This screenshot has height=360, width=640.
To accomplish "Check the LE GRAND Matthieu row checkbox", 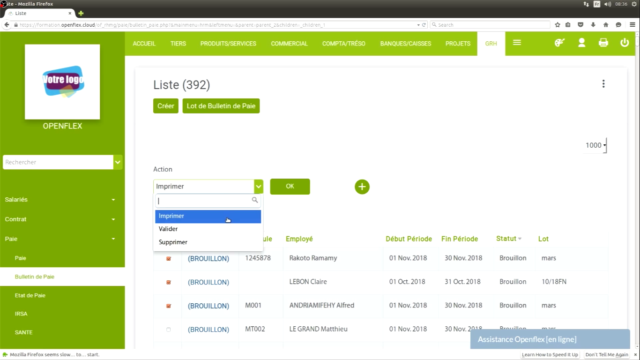I will pos(169,329).
